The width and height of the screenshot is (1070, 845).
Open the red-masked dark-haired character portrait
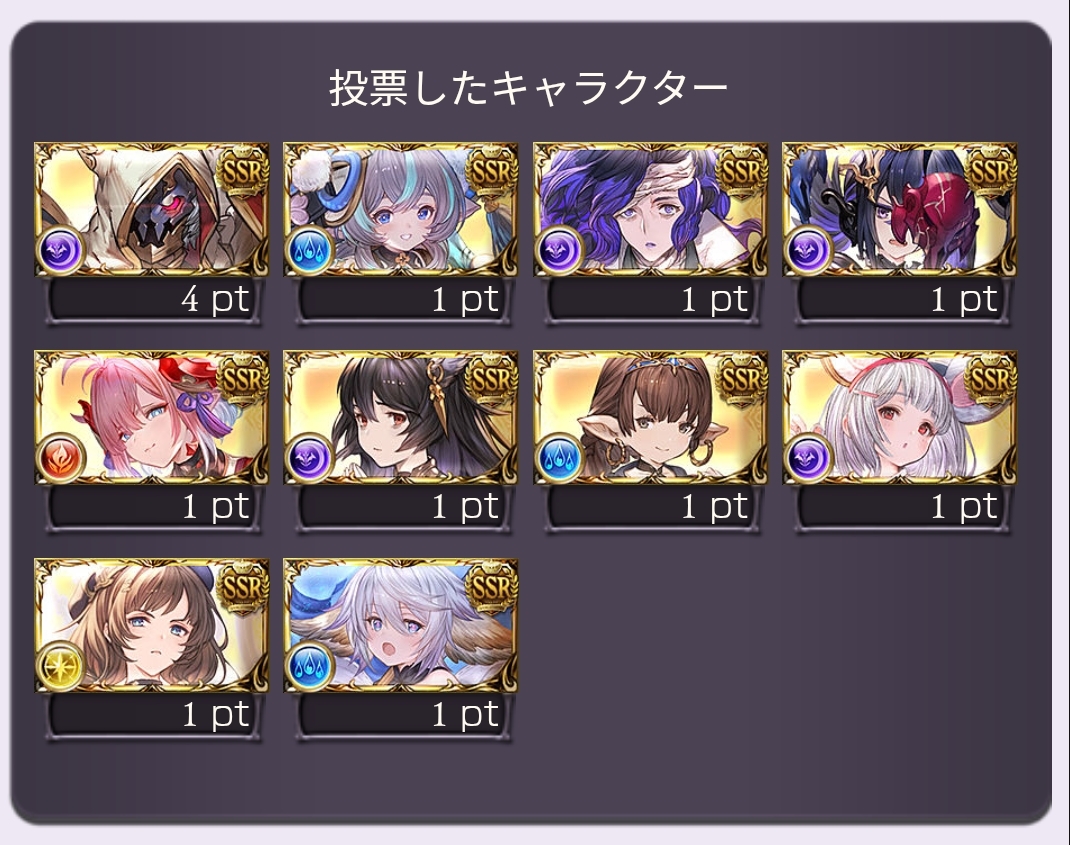899,209
